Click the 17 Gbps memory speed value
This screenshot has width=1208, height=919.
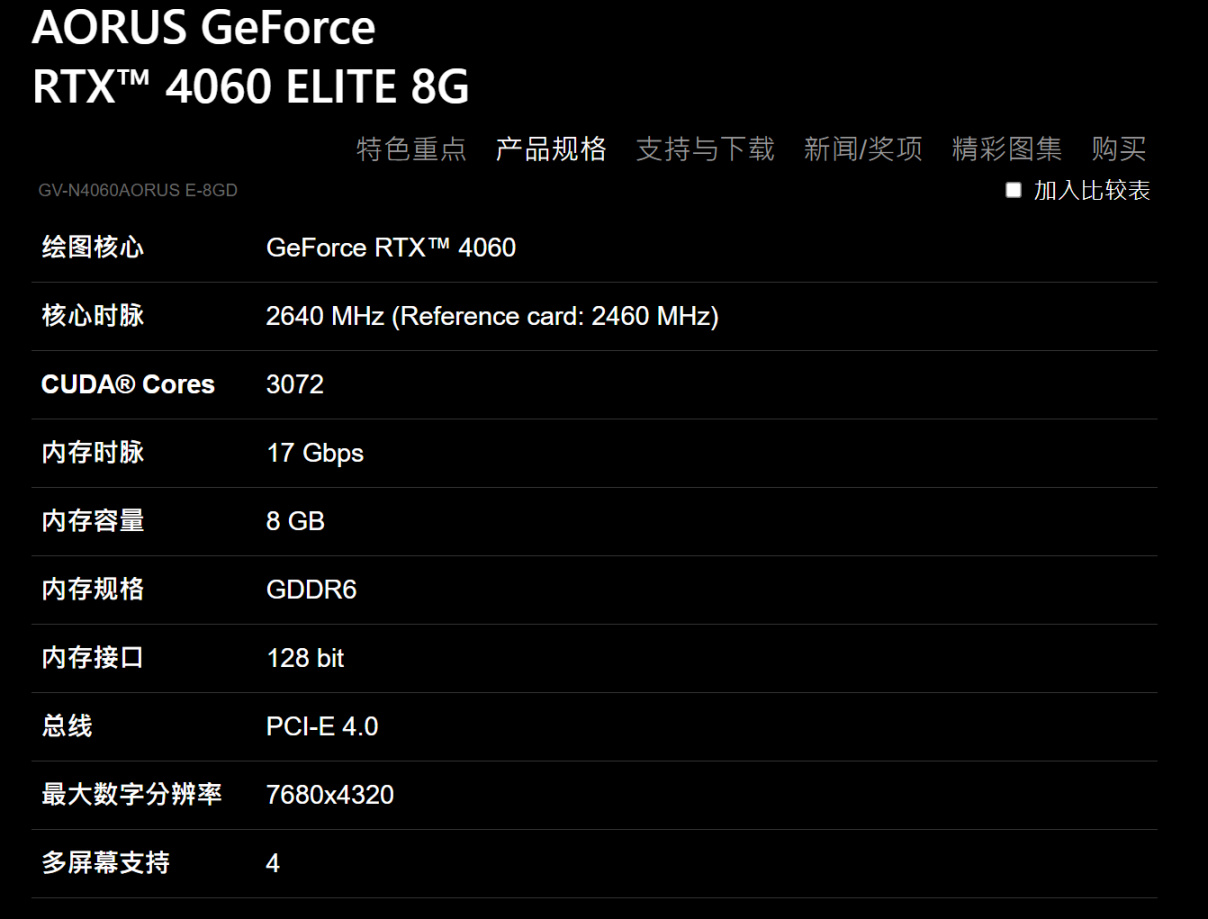tap(315, 453)
